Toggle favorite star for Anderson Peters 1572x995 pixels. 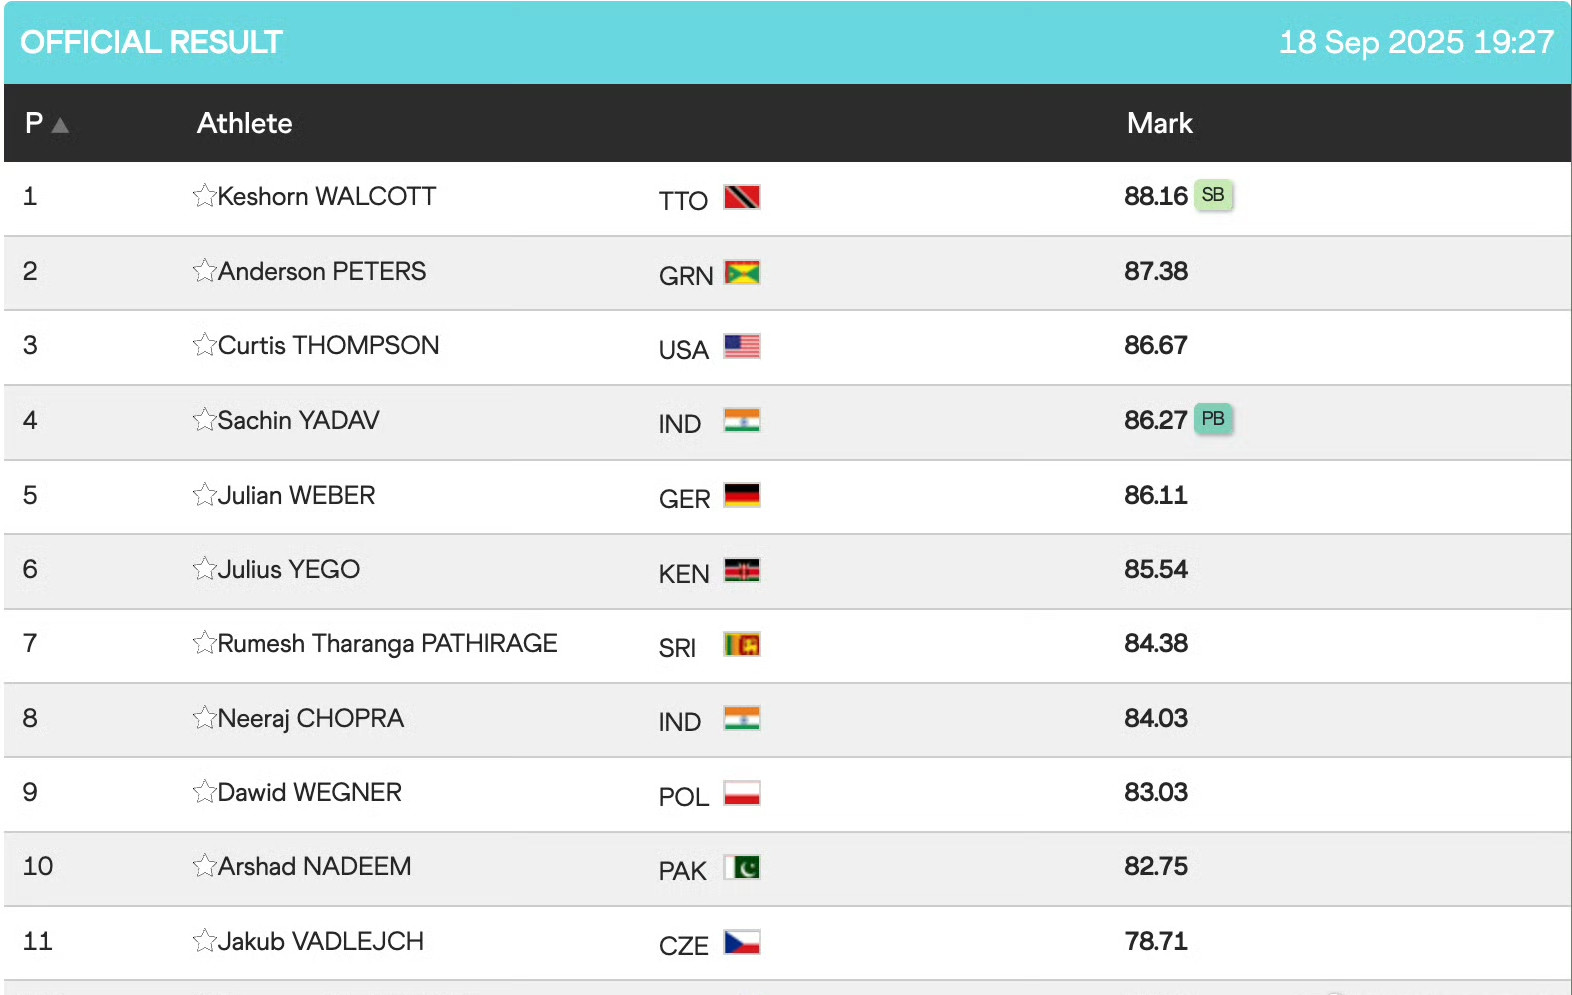tap(205, 271)
